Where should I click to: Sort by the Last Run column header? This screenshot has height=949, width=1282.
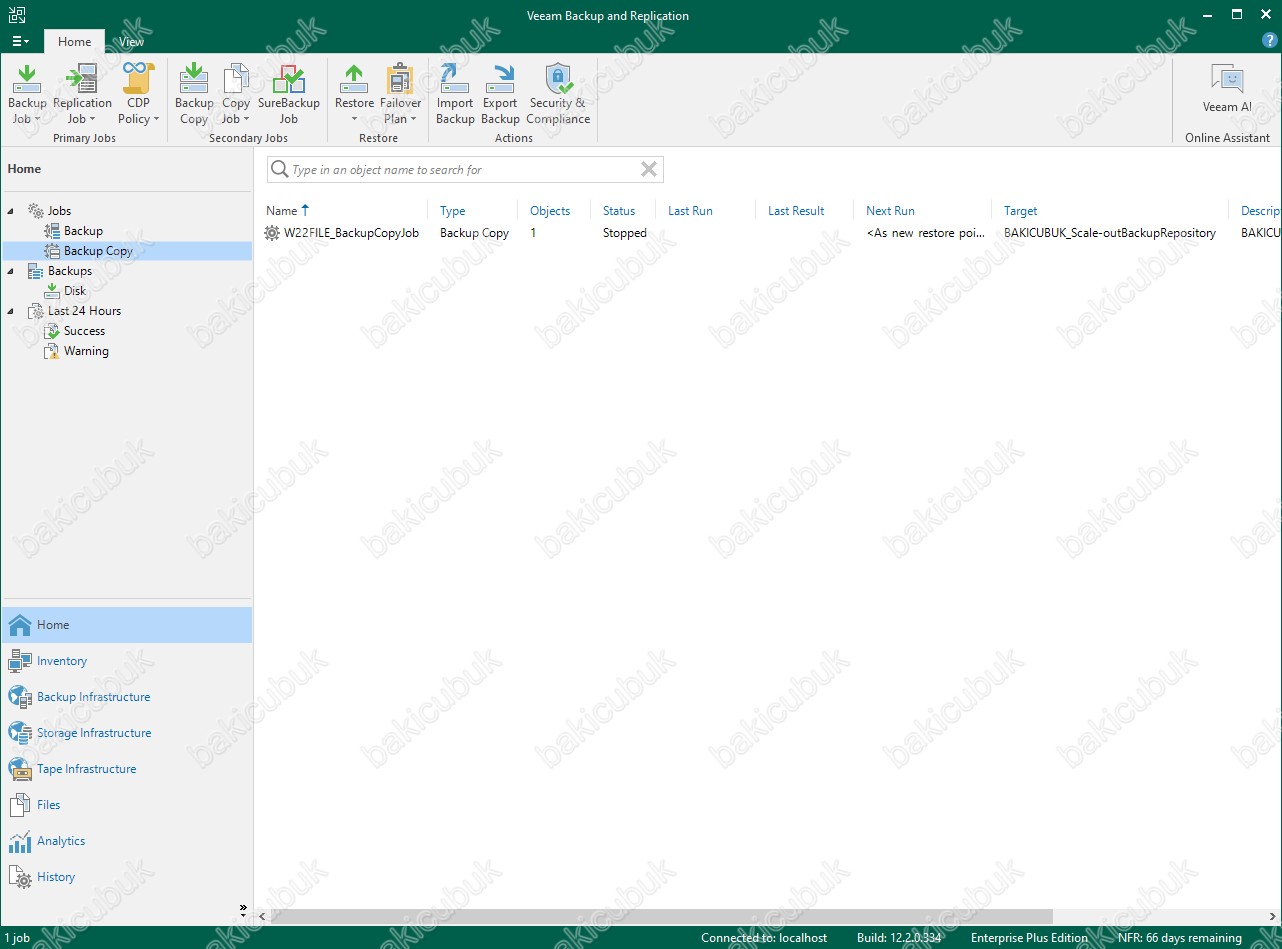coord(690,211)
